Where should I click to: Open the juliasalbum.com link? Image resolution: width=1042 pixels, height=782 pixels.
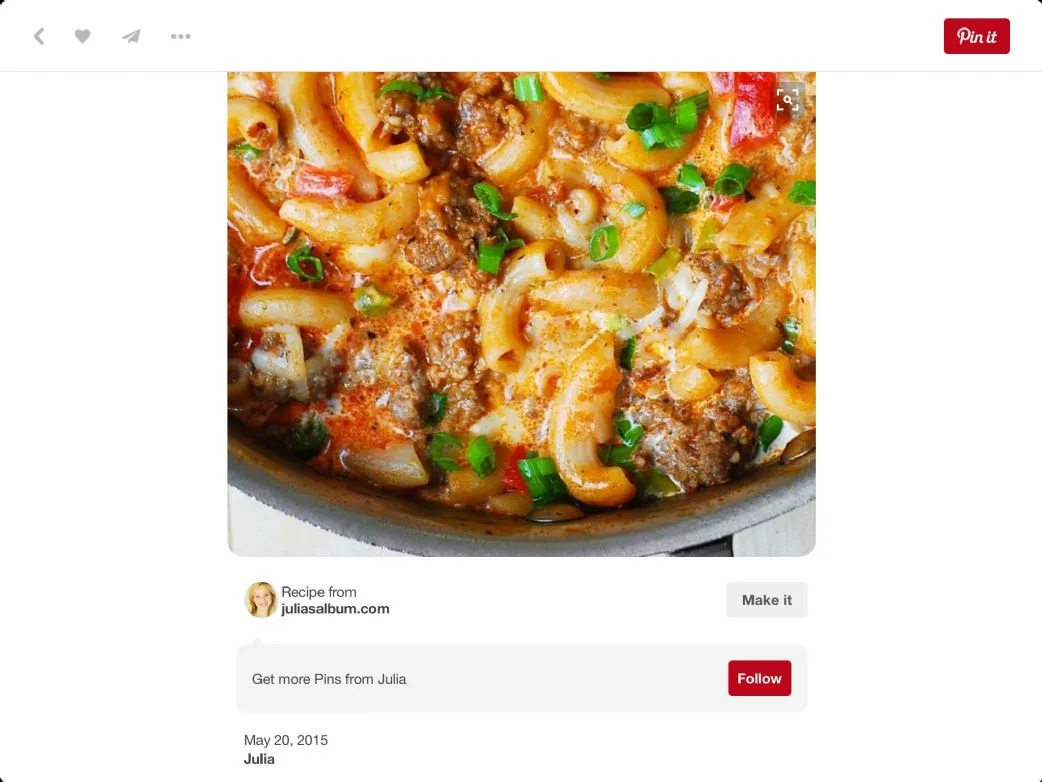point(336,608)
